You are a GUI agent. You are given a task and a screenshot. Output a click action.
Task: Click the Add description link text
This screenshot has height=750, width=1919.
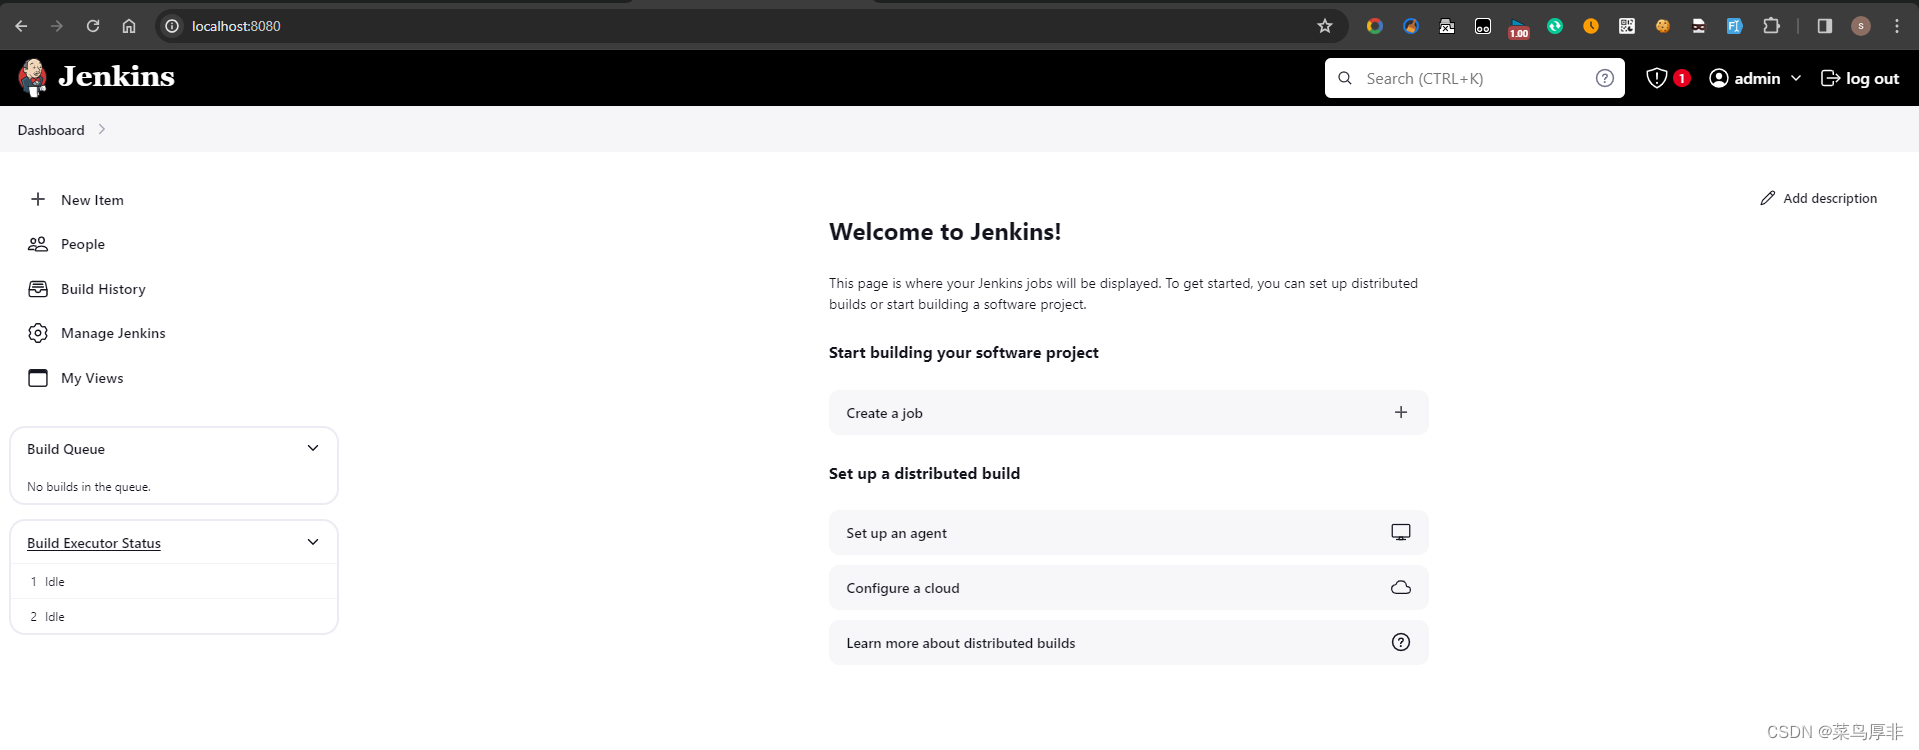point(1830,198)
